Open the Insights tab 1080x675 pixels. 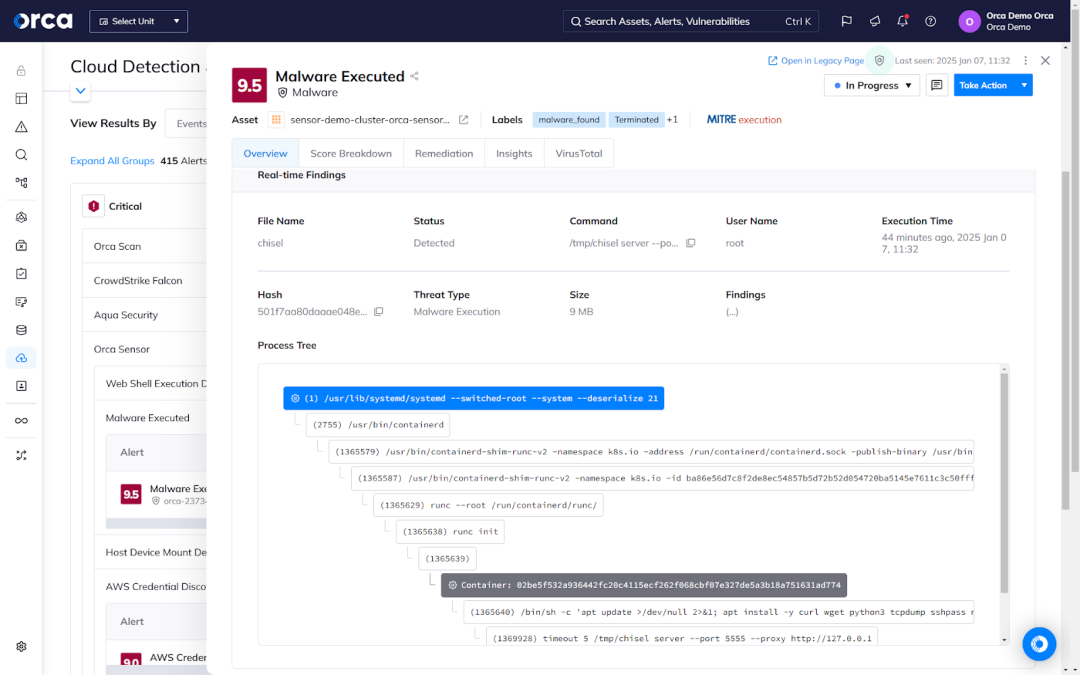514,154
